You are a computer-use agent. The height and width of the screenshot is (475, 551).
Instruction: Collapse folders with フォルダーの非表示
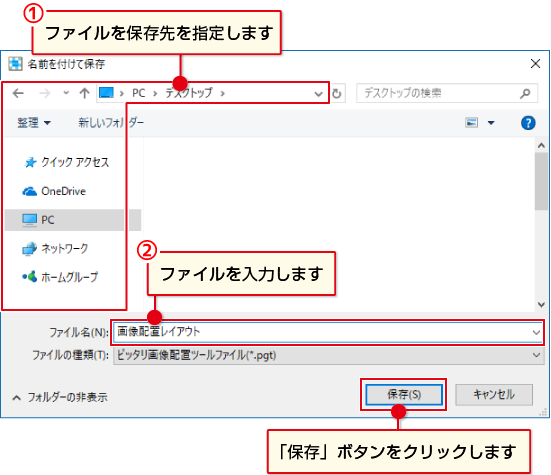pos(60,397)
